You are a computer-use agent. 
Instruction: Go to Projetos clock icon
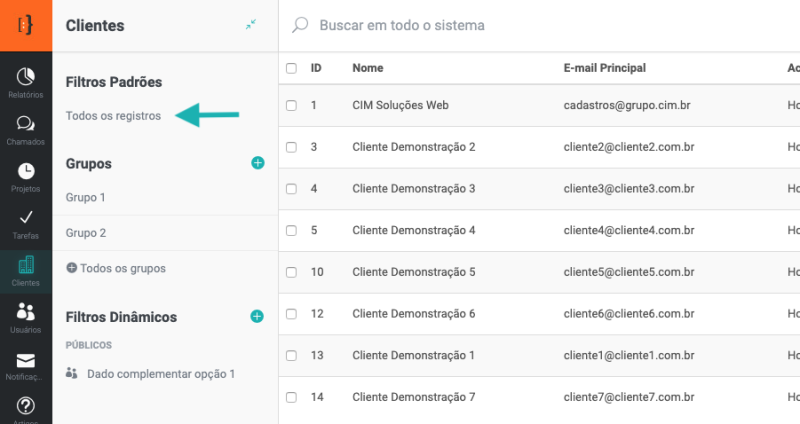26,174
